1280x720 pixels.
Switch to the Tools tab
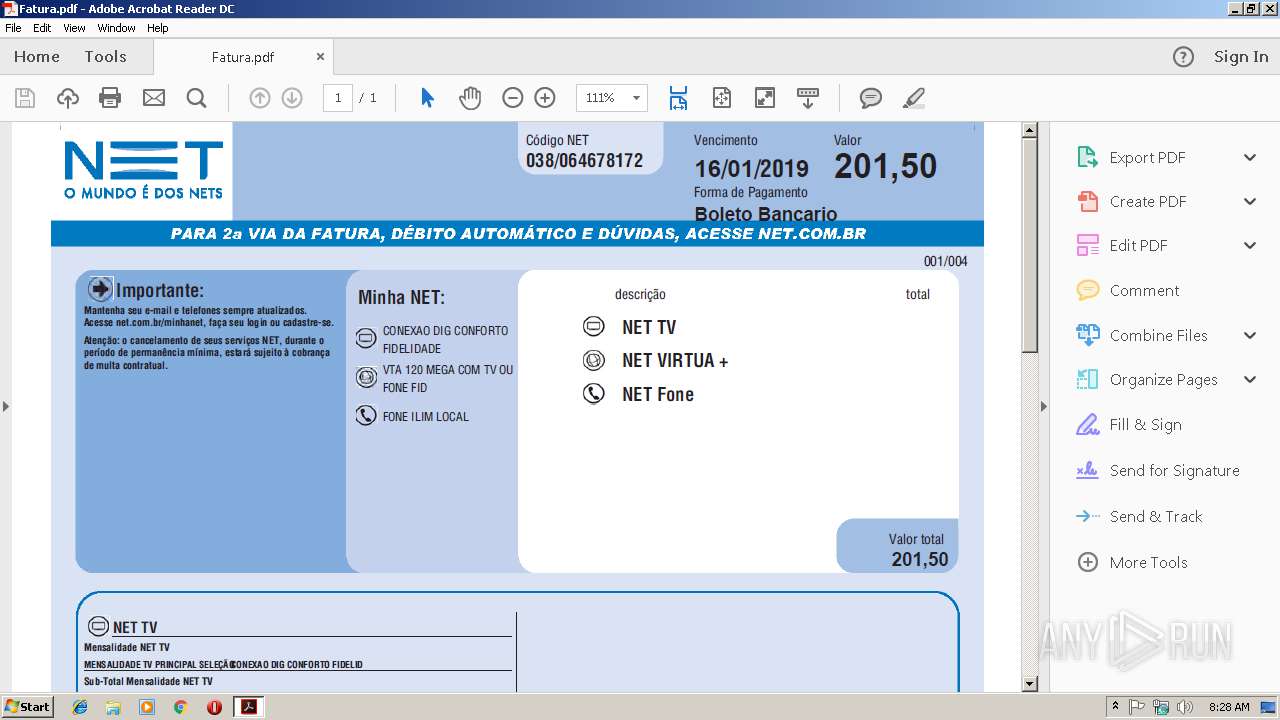(x=105, y=57)
